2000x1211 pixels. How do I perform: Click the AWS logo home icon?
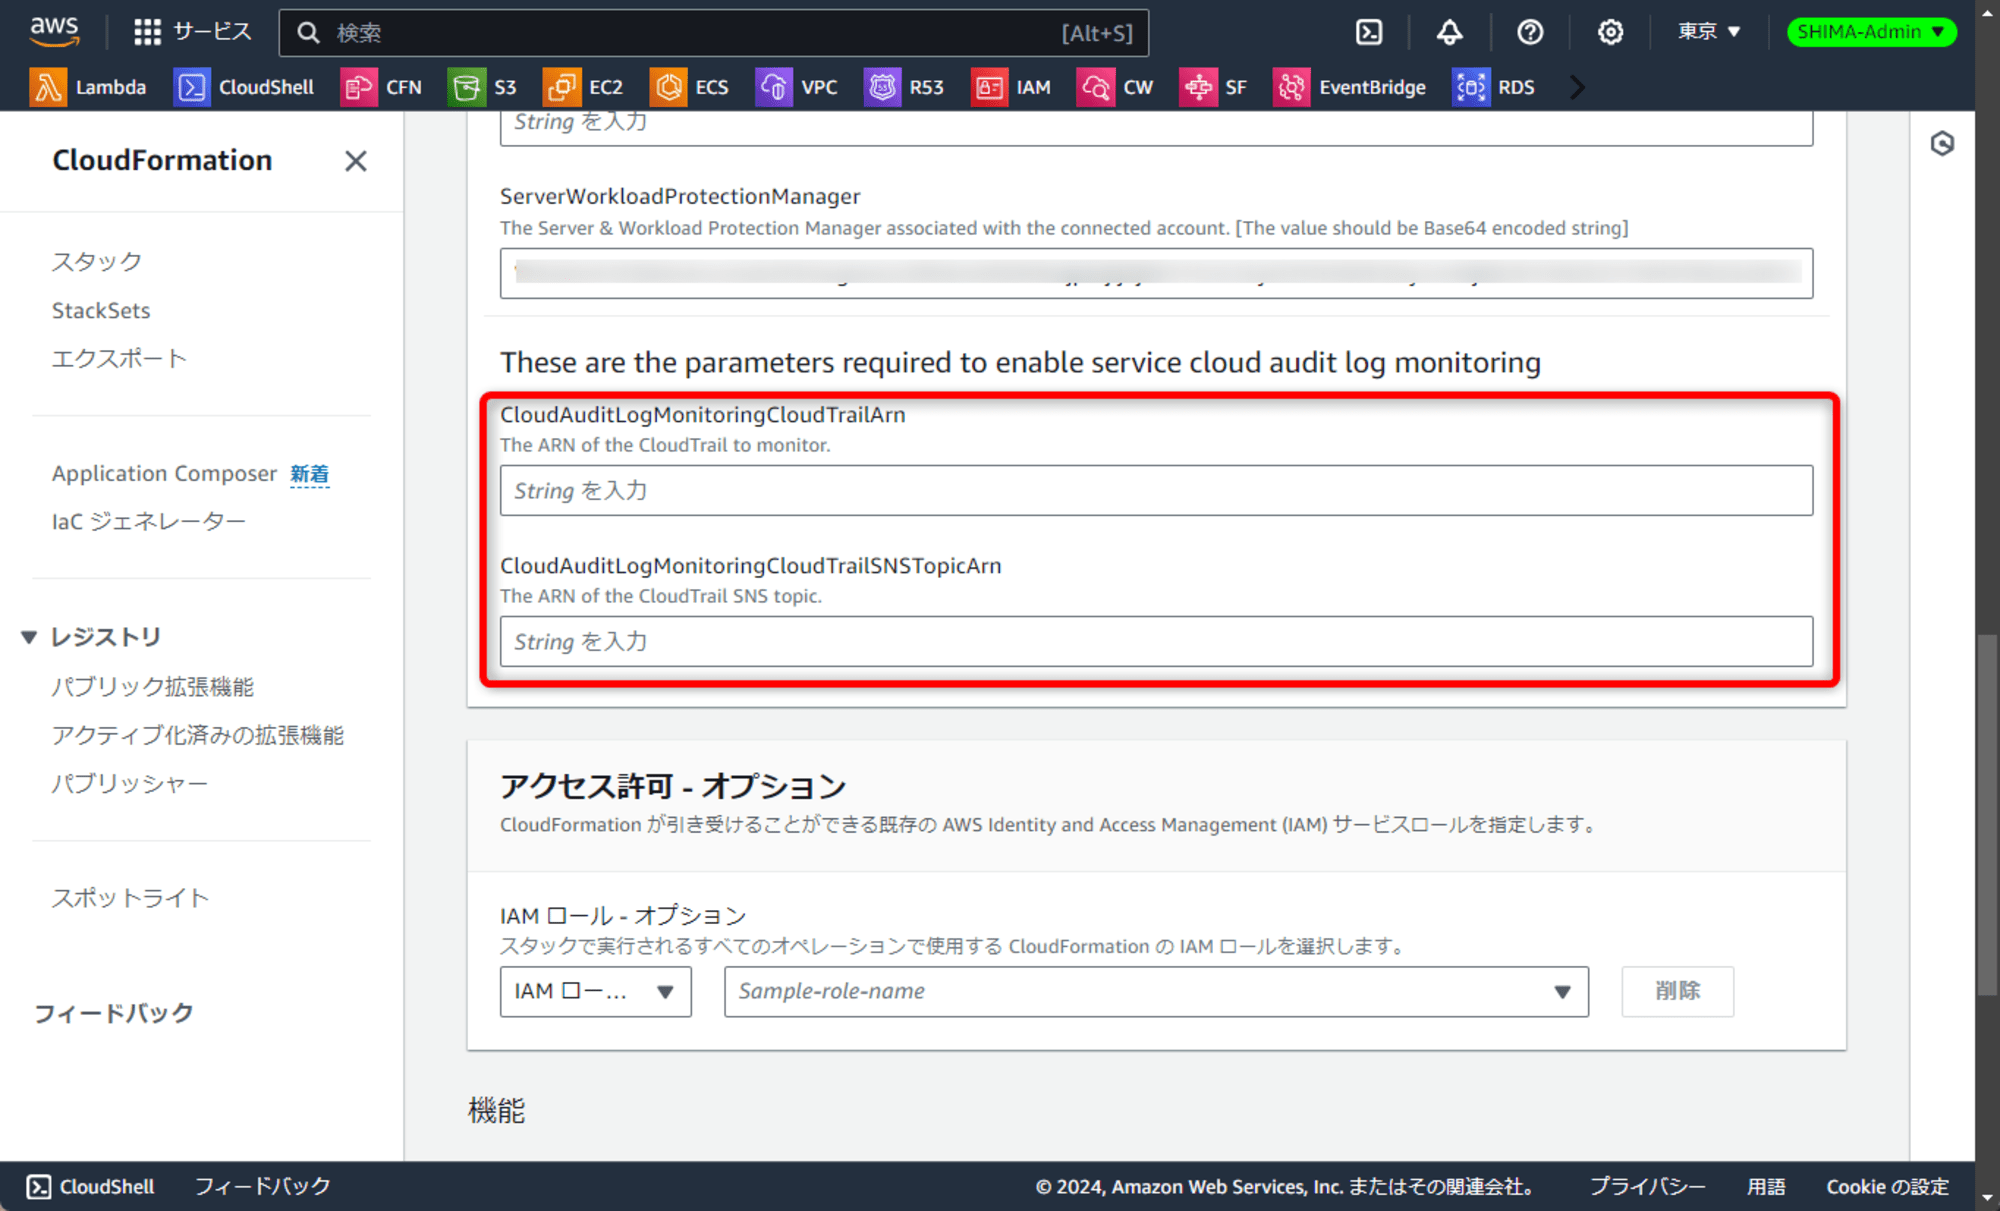point(54,31)
